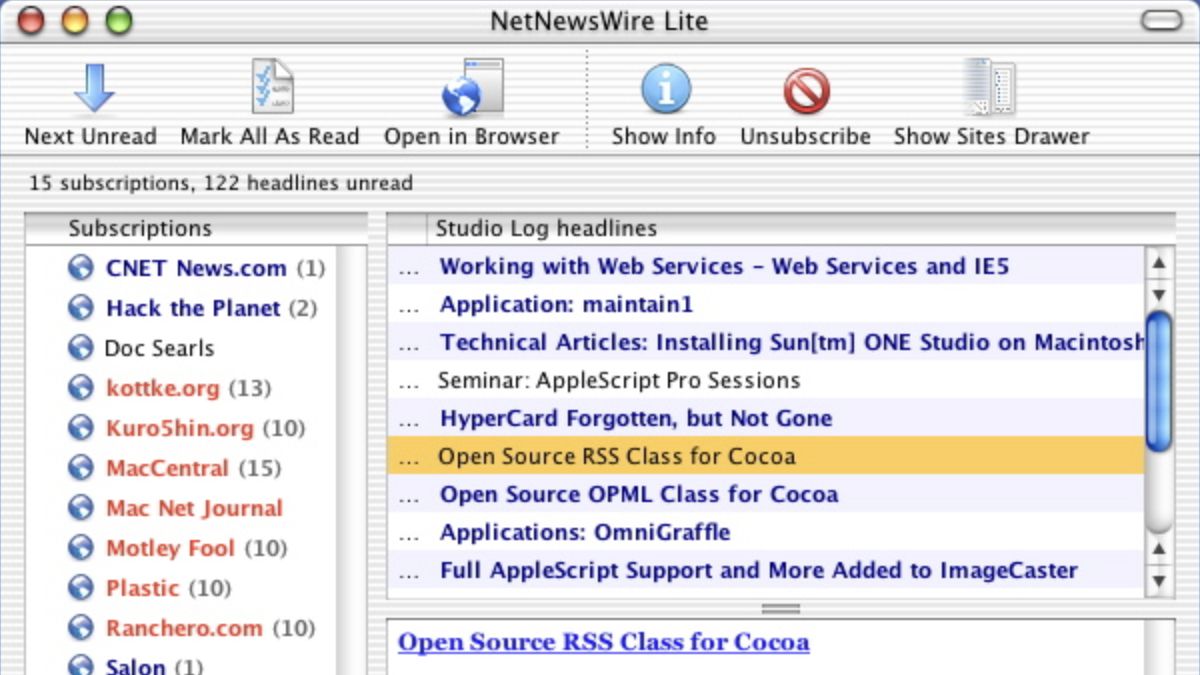Click the green zoom window button
This screenshot has width=1200, height=675.
119,20
